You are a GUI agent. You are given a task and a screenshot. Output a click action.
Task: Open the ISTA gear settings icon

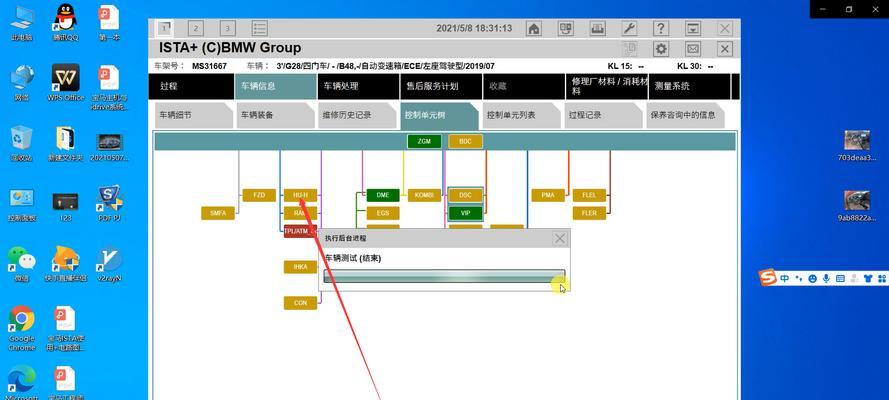[x=661, y=49]
